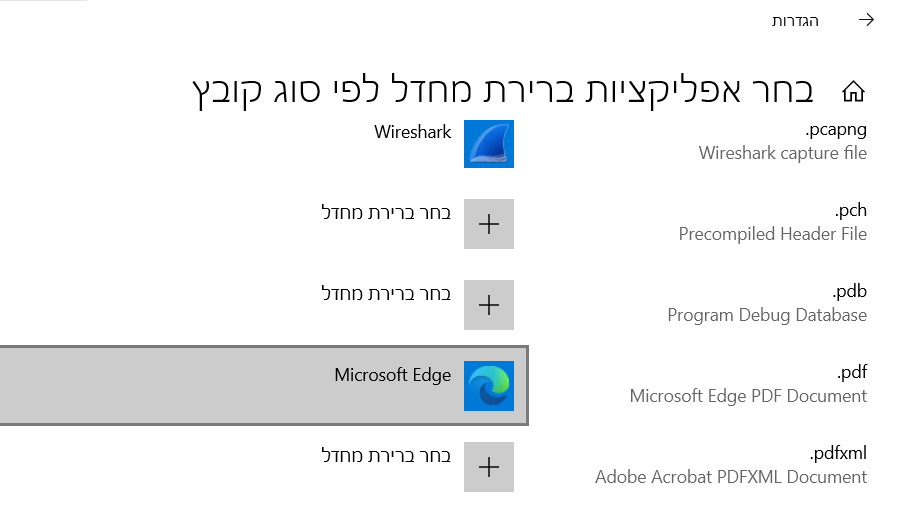Click the plus icon for .pdfxml
The height and width of the screenshot is (522, 897).
(489, 467)
